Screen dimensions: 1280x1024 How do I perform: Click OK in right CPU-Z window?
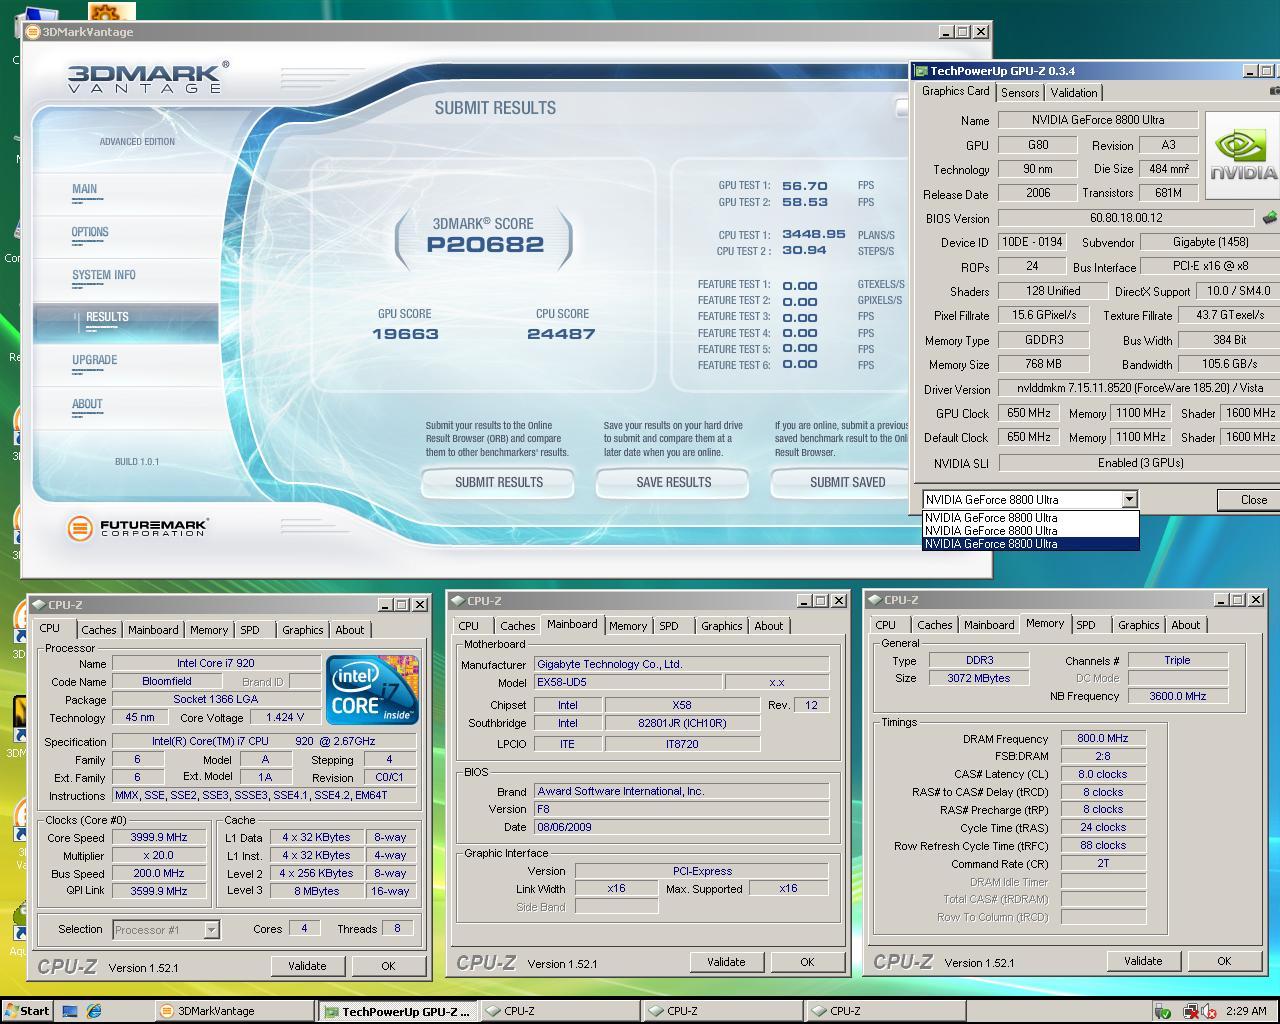click(1224, 961)
